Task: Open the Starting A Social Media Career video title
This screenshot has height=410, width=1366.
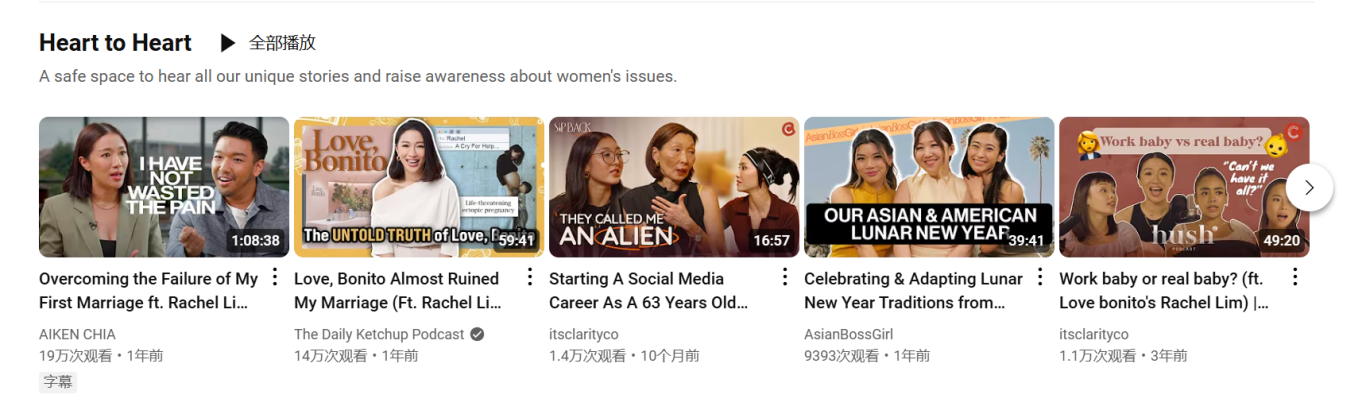Action: [648, 290]
